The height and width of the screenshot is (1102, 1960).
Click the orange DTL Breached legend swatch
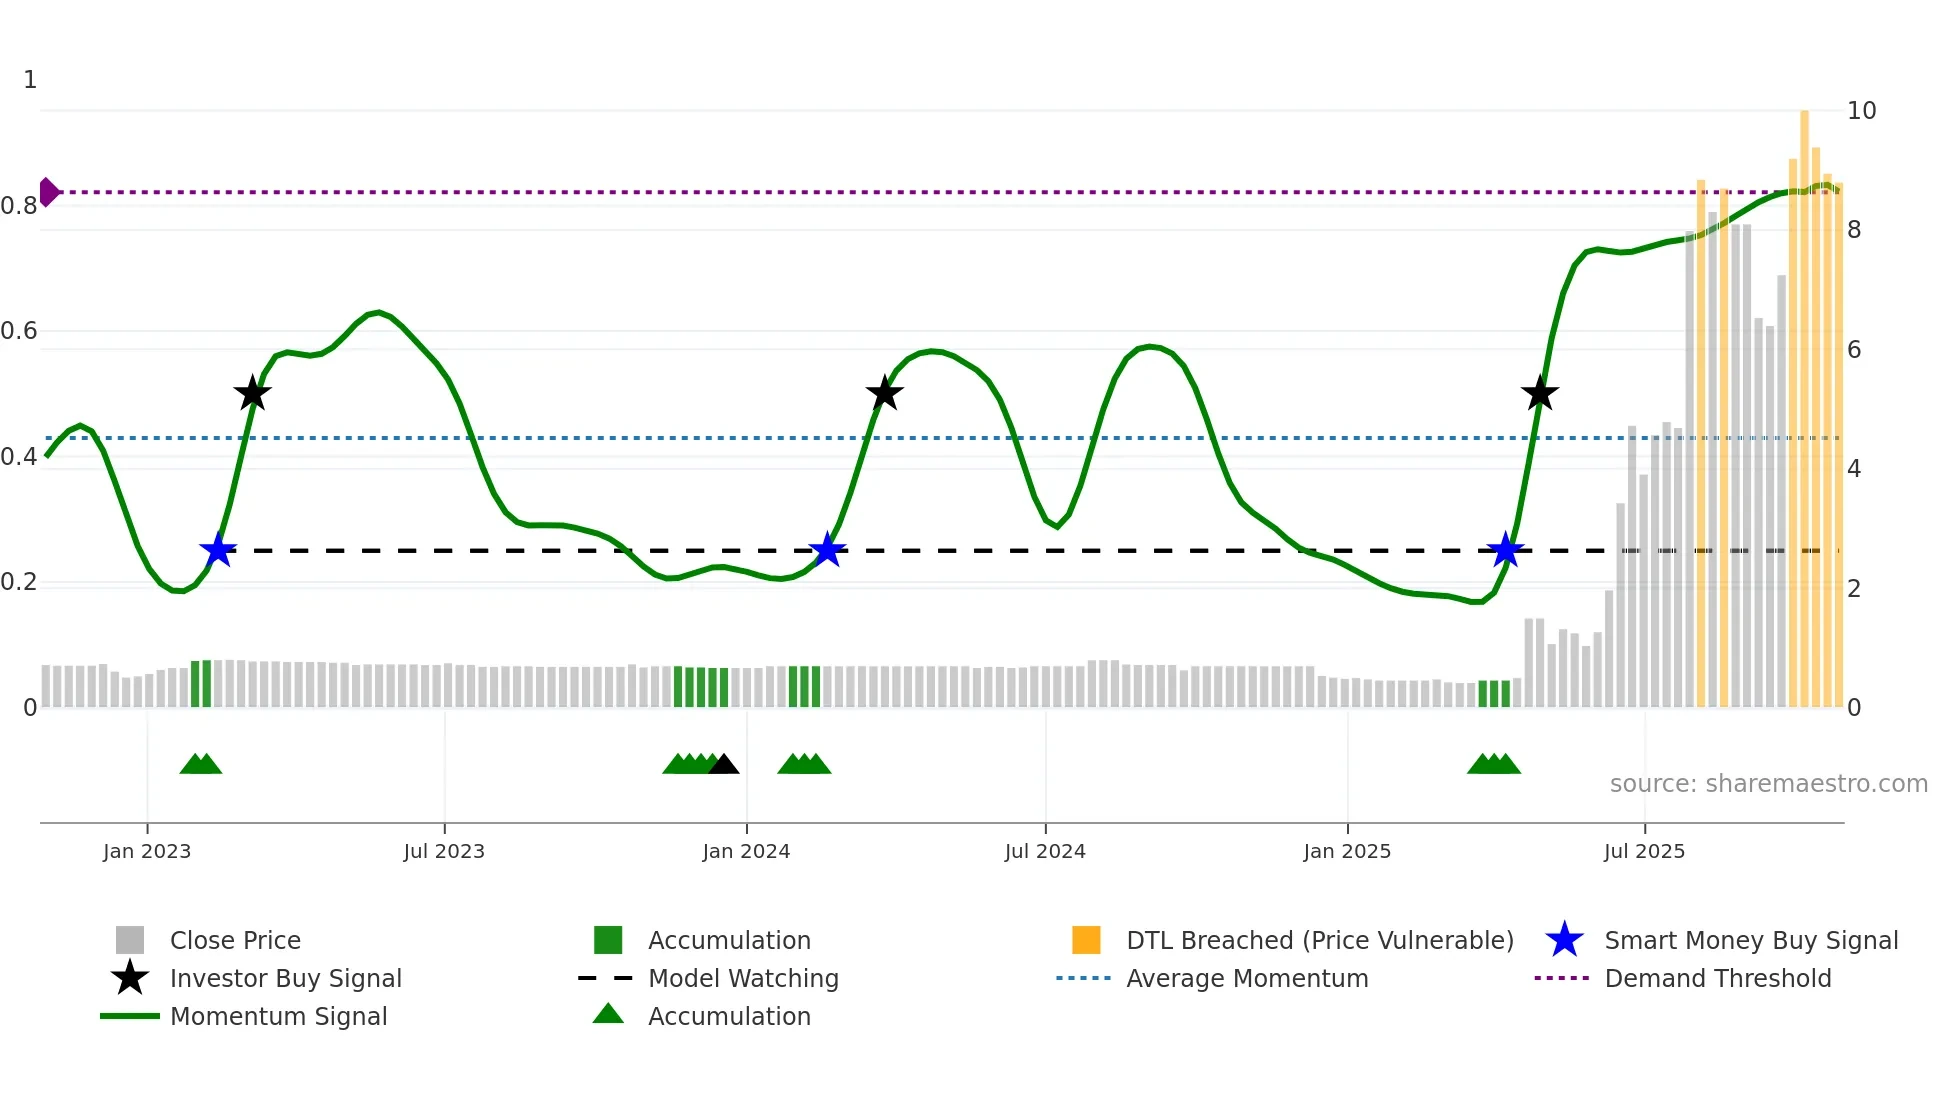[x=1086, y=940]
